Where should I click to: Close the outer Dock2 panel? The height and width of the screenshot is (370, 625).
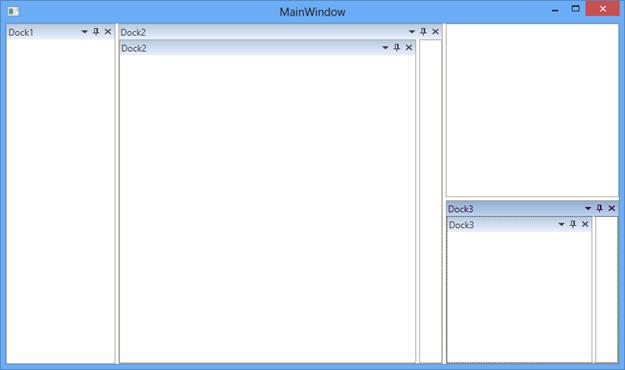(435, 31)
